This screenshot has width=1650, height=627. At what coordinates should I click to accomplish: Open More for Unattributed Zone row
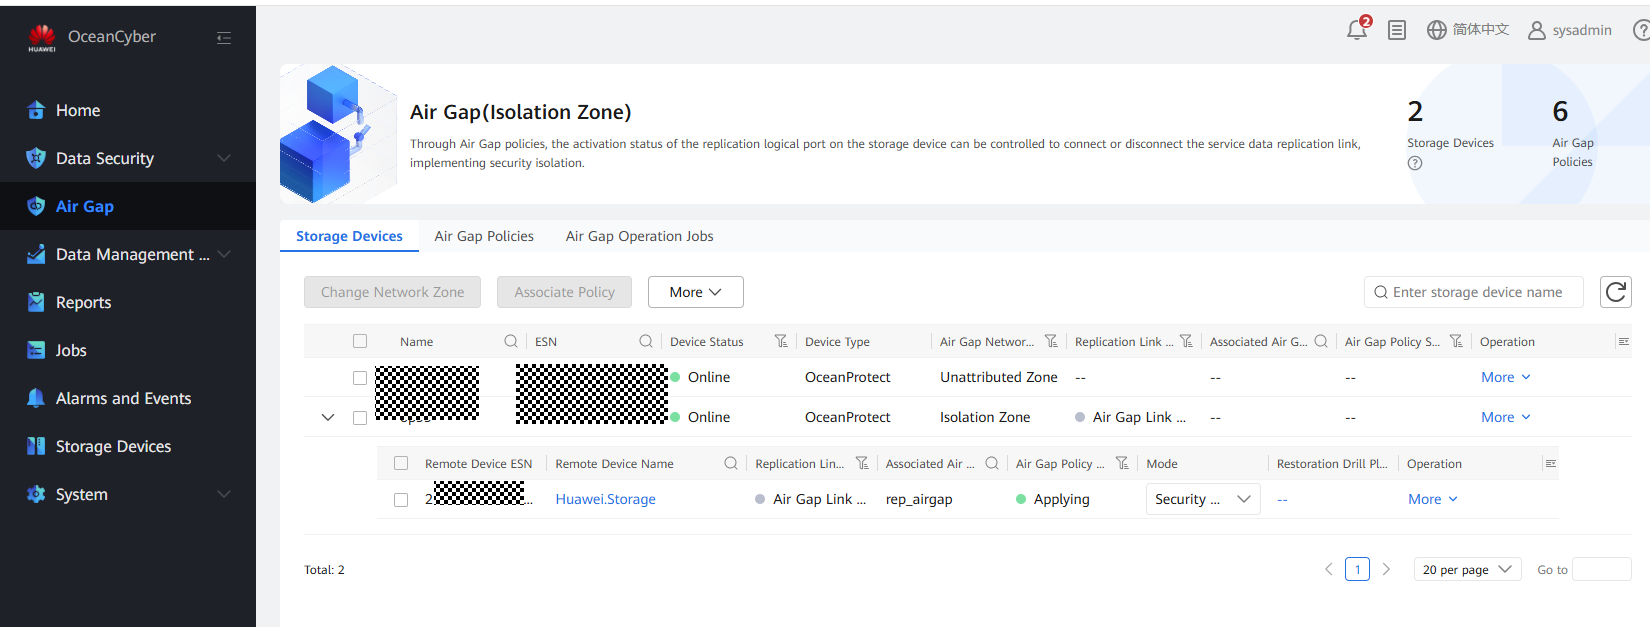pos(1506,377)
